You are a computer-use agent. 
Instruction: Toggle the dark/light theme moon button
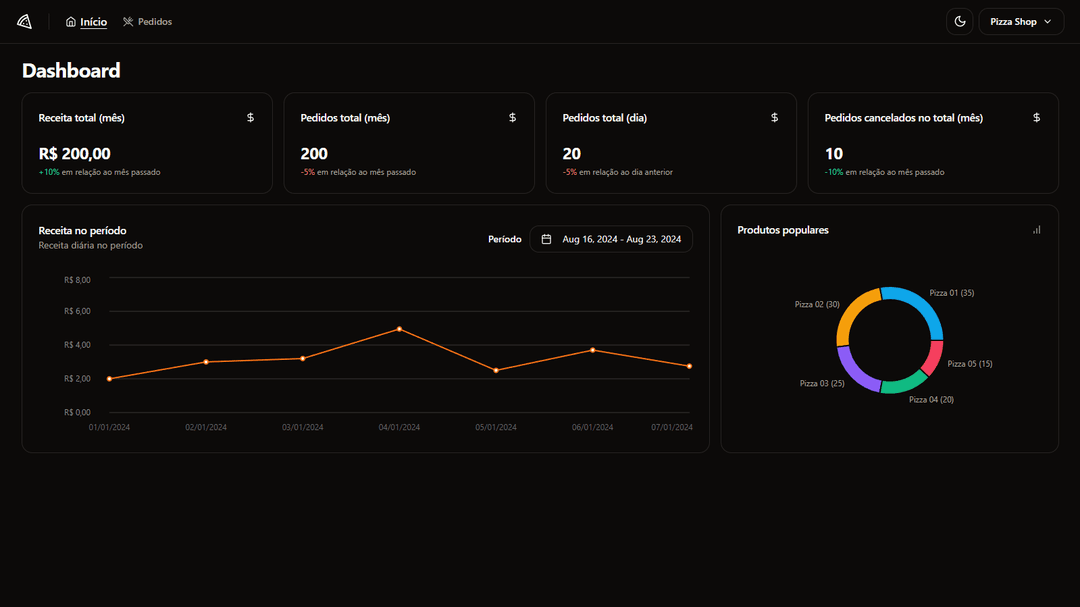959,22
